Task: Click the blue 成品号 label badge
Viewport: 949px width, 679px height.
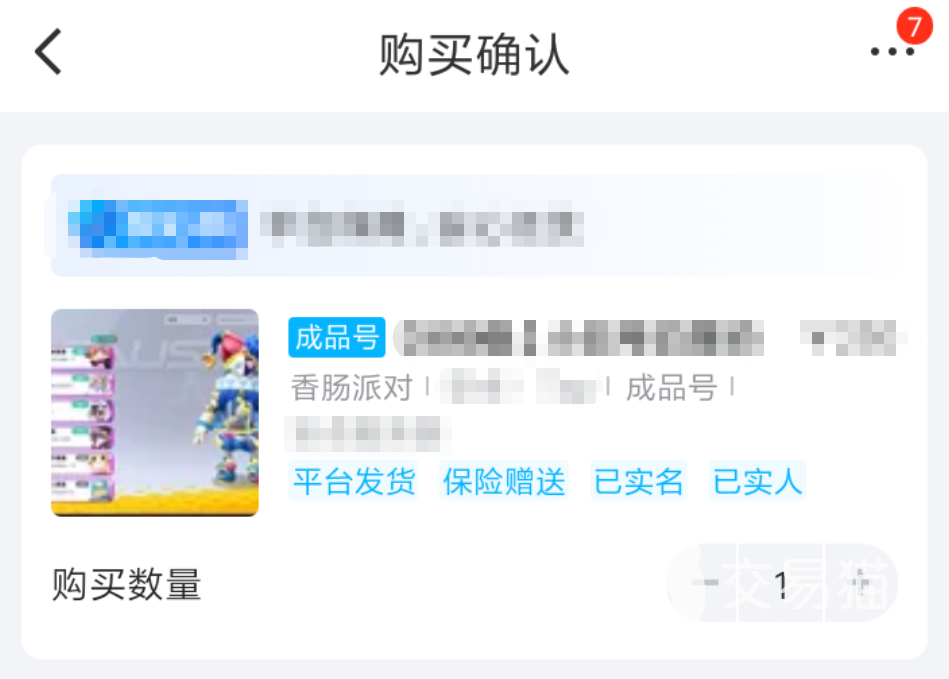Action: pyautogui.click(x=337, y=337)
